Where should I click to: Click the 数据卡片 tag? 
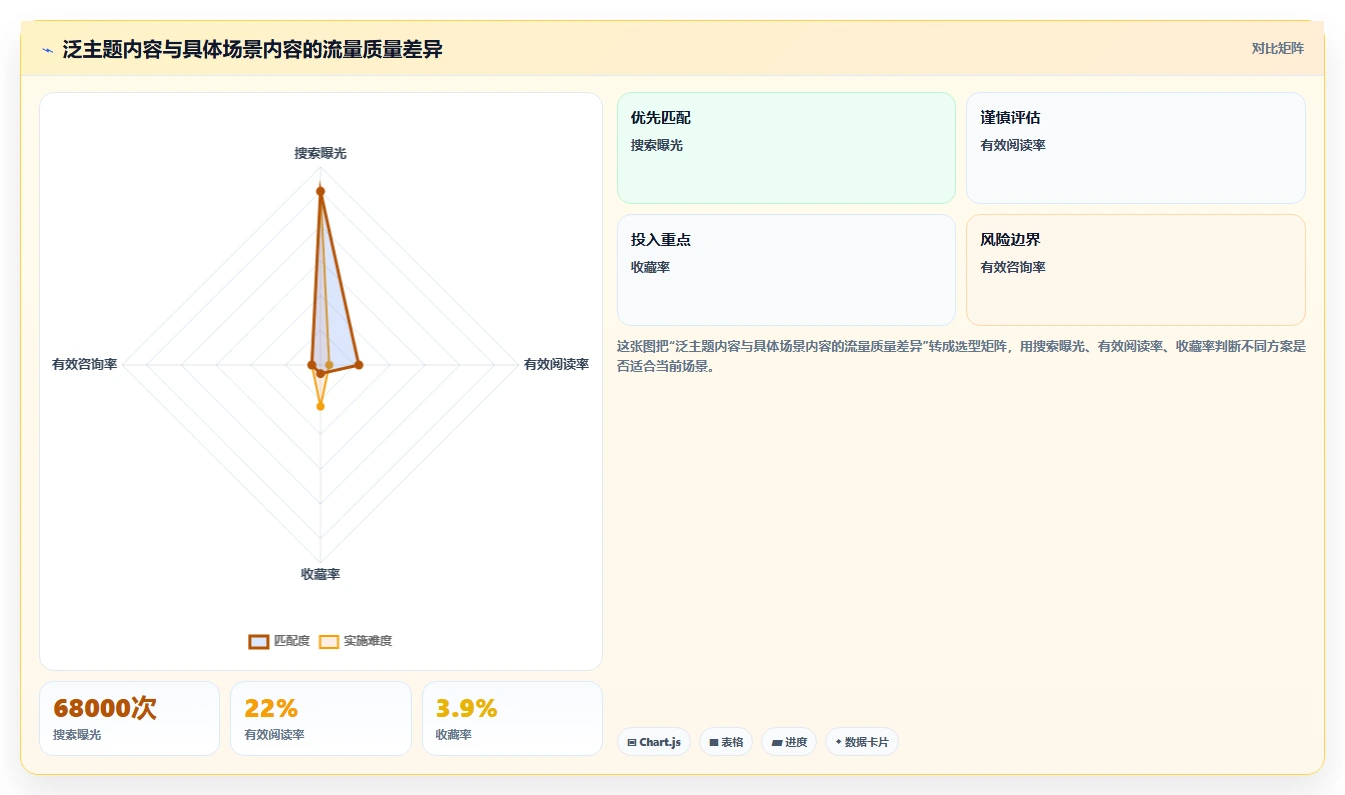click(862, 742)
